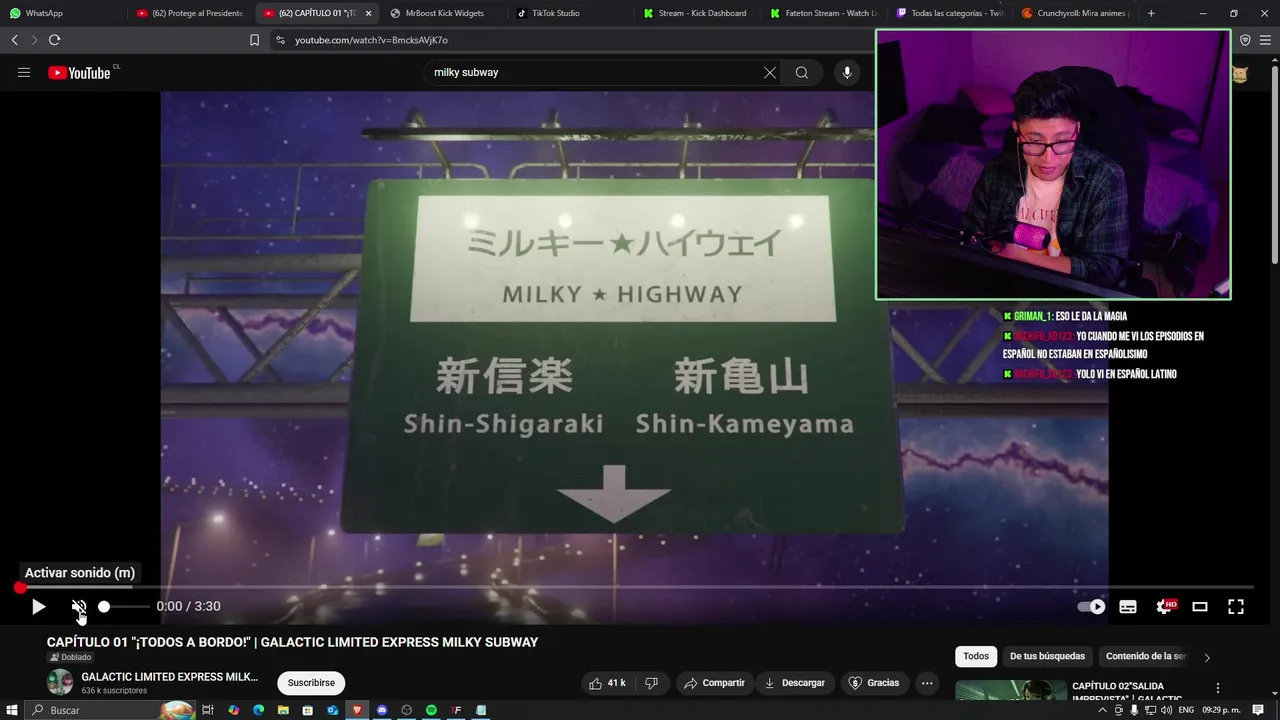Start voice search with microphone icon

847,72
